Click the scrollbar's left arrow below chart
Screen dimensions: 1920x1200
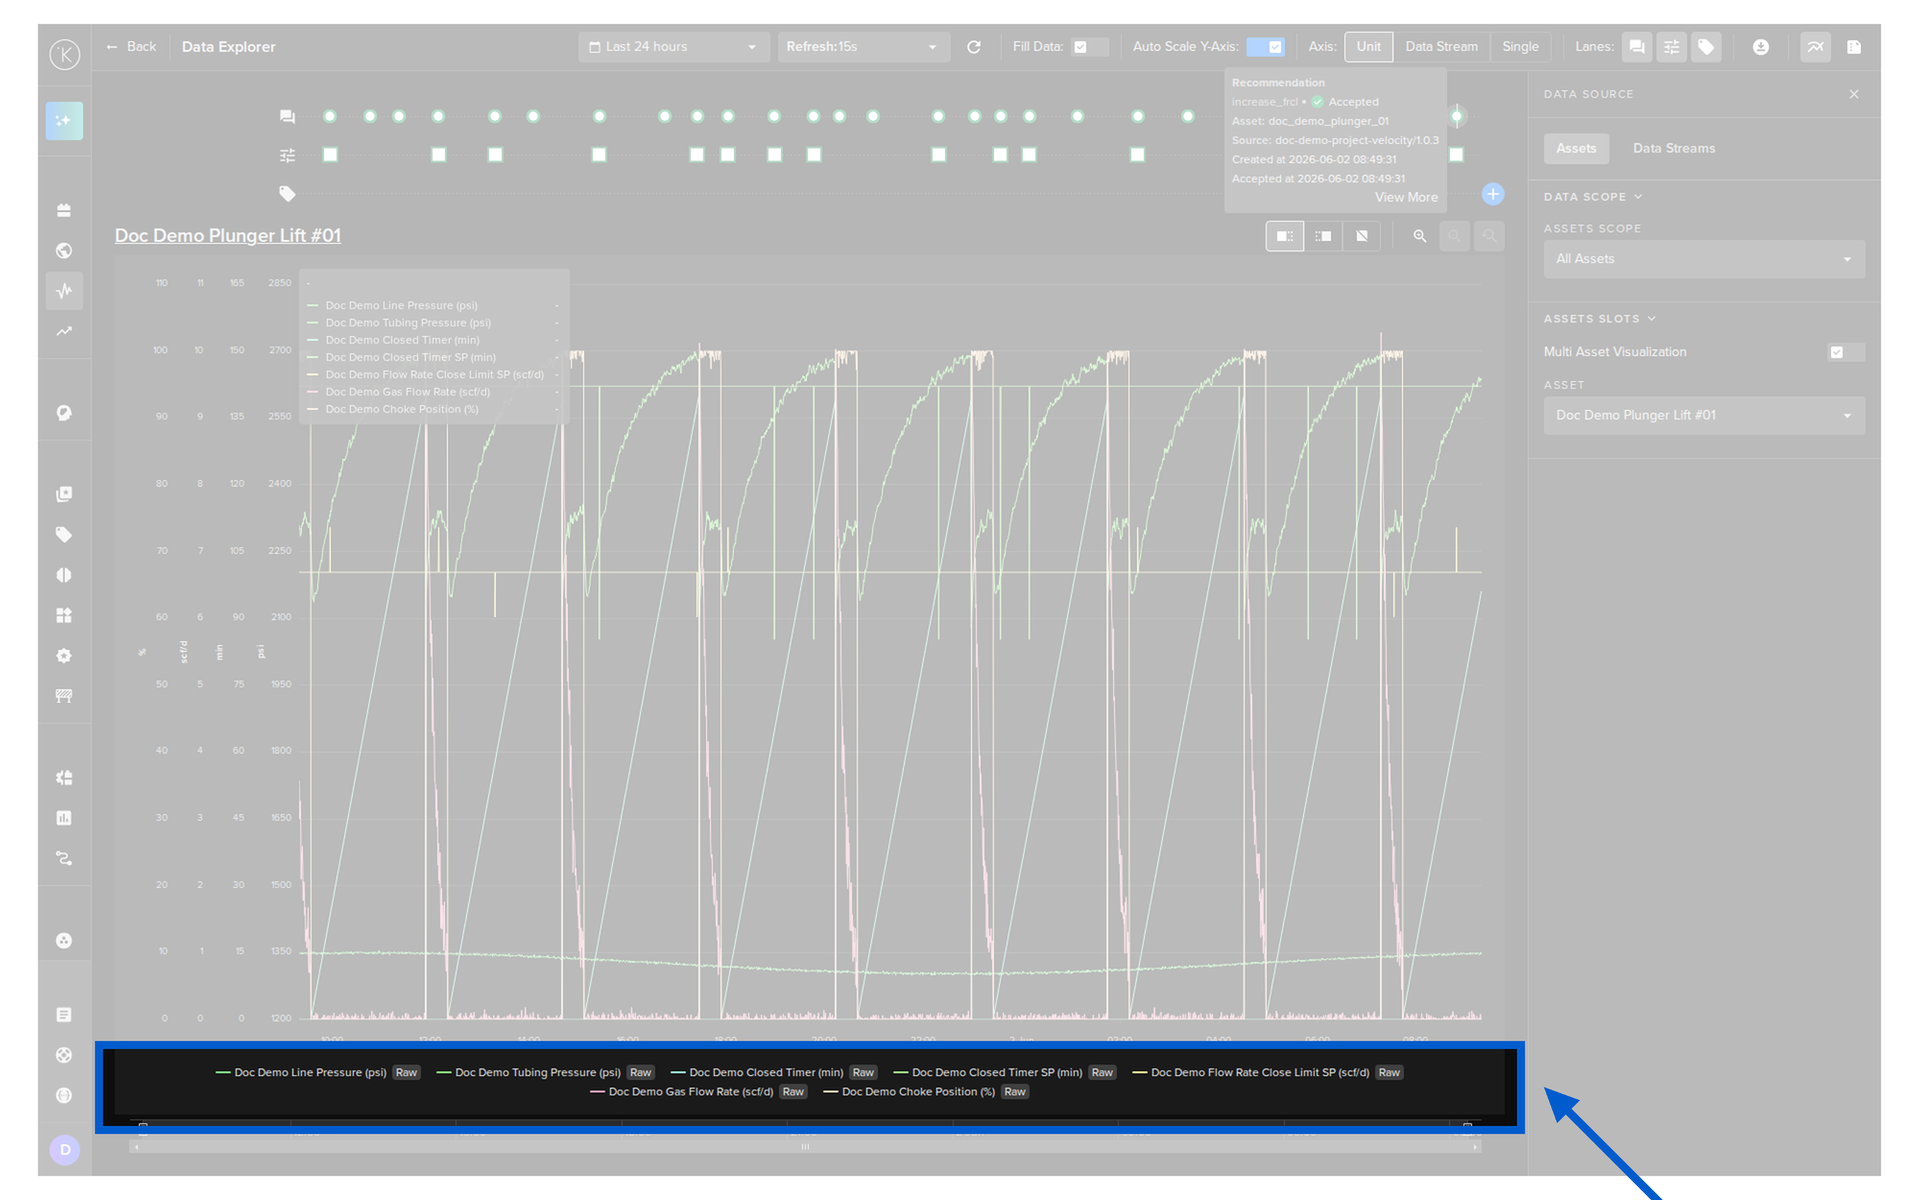(136, 1147)
